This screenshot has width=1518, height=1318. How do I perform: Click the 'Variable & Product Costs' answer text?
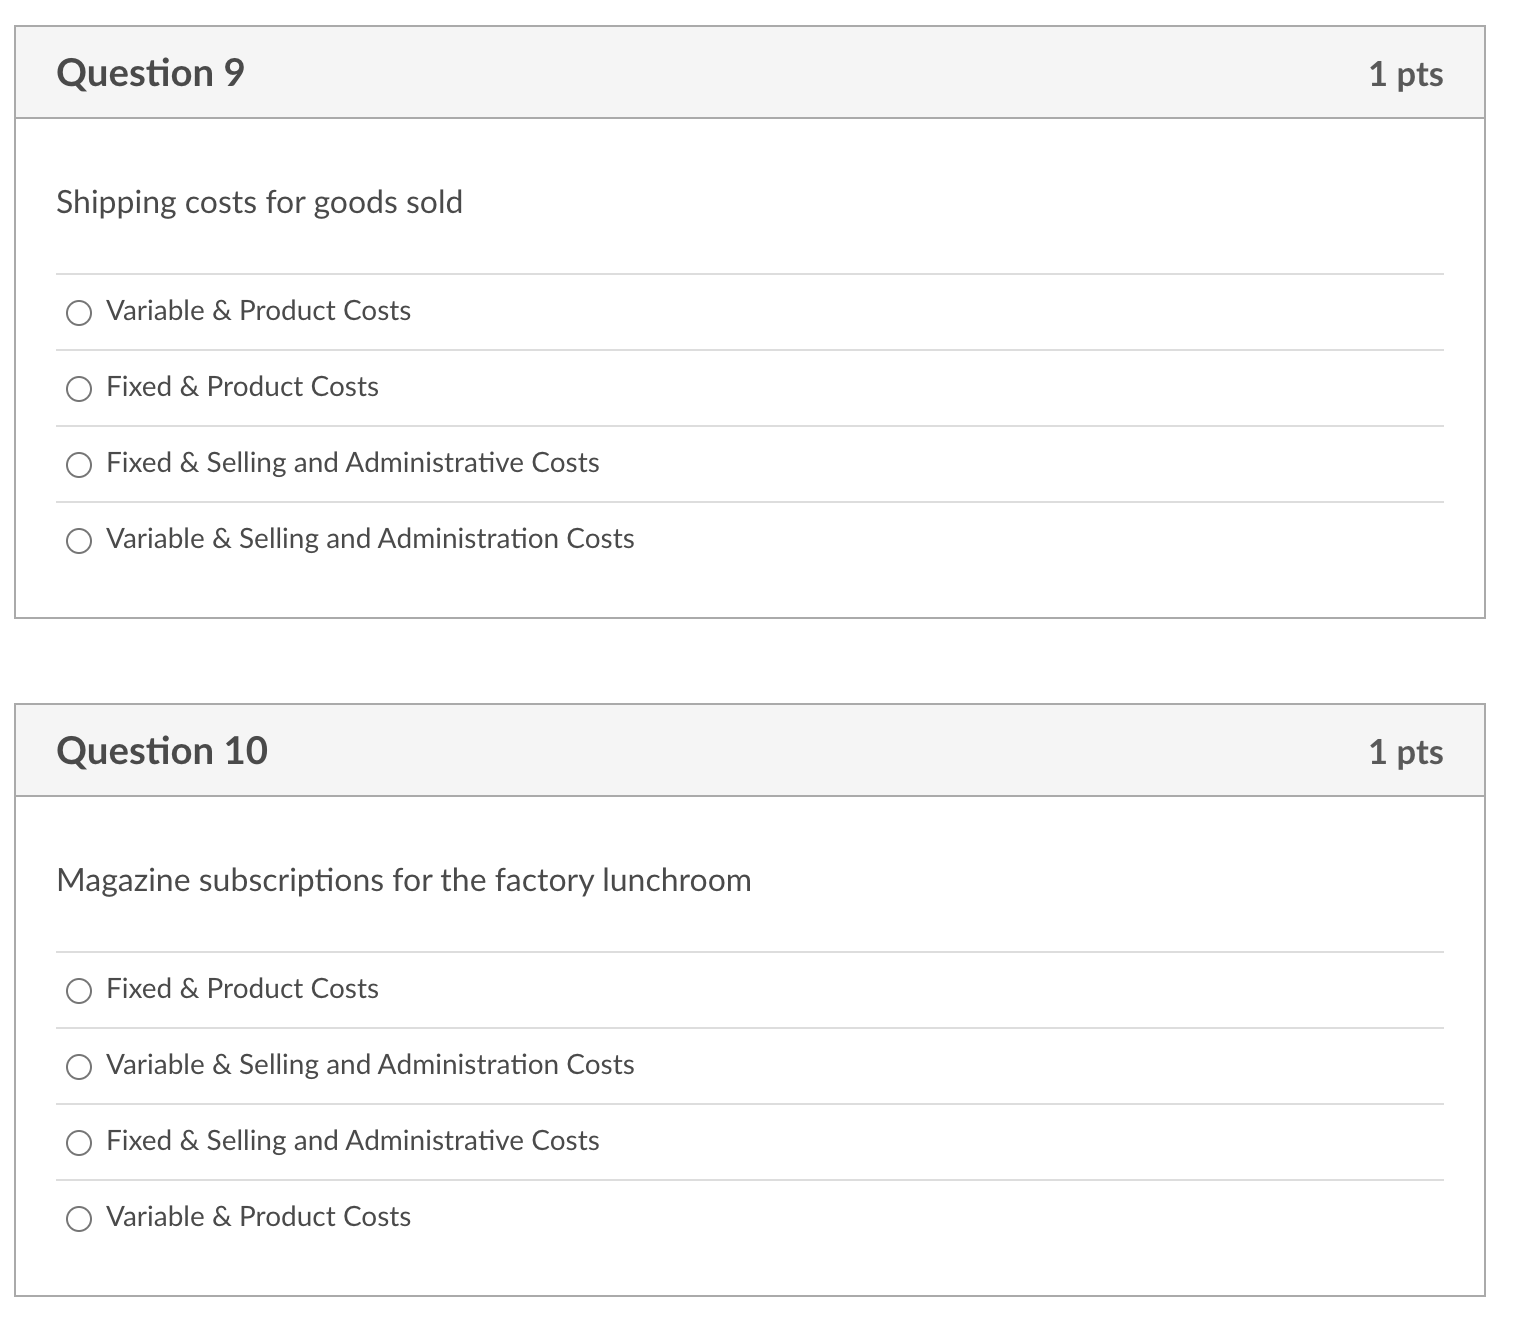(x=258, y=311)
